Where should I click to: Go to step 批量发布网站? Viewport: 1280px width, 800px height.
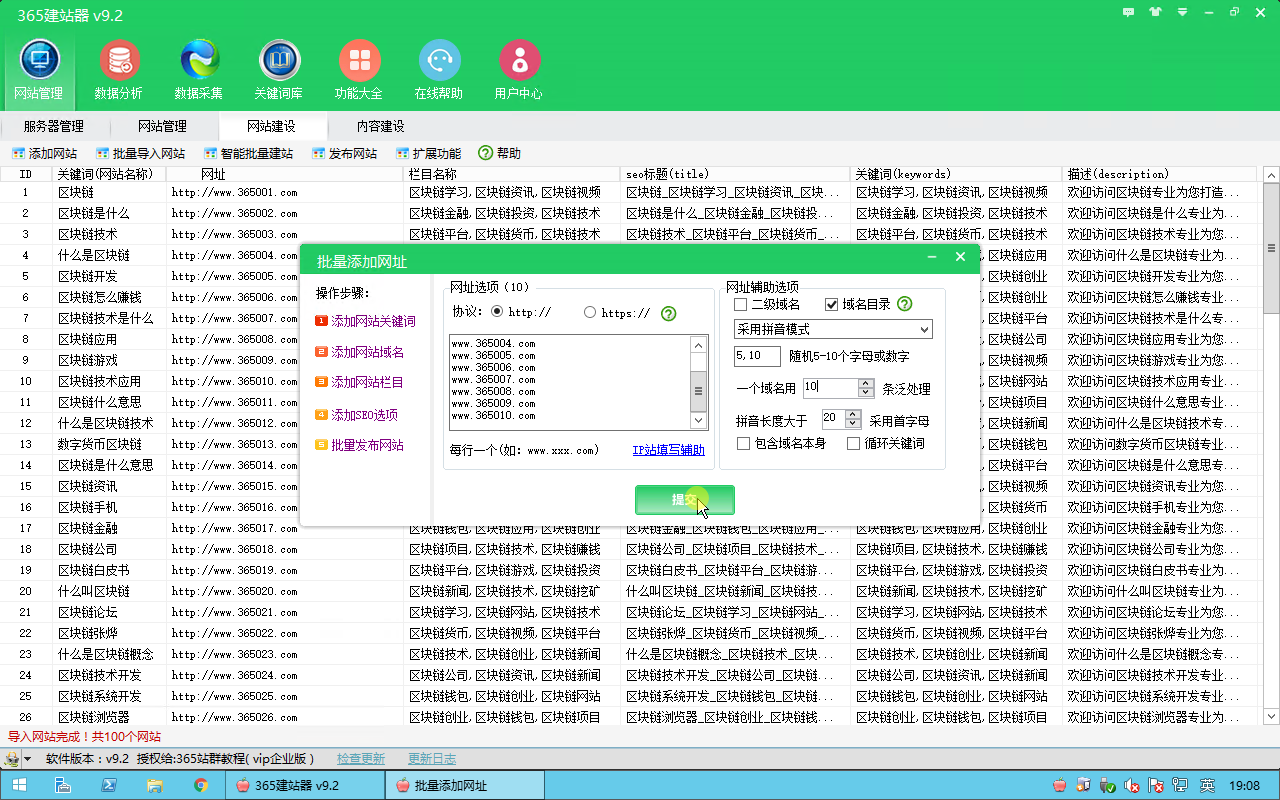(x=360, y=445)
